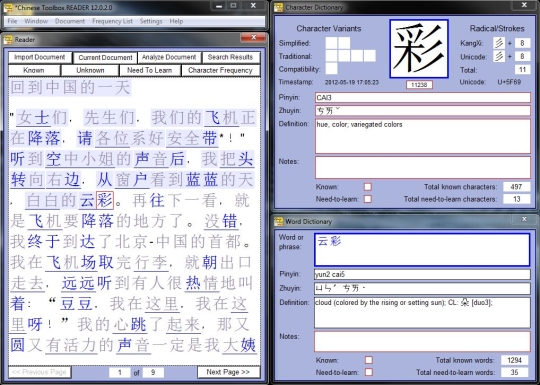Close the Reader window
The height and width of the screenshot is (385, 540).
tap(254, 37)
